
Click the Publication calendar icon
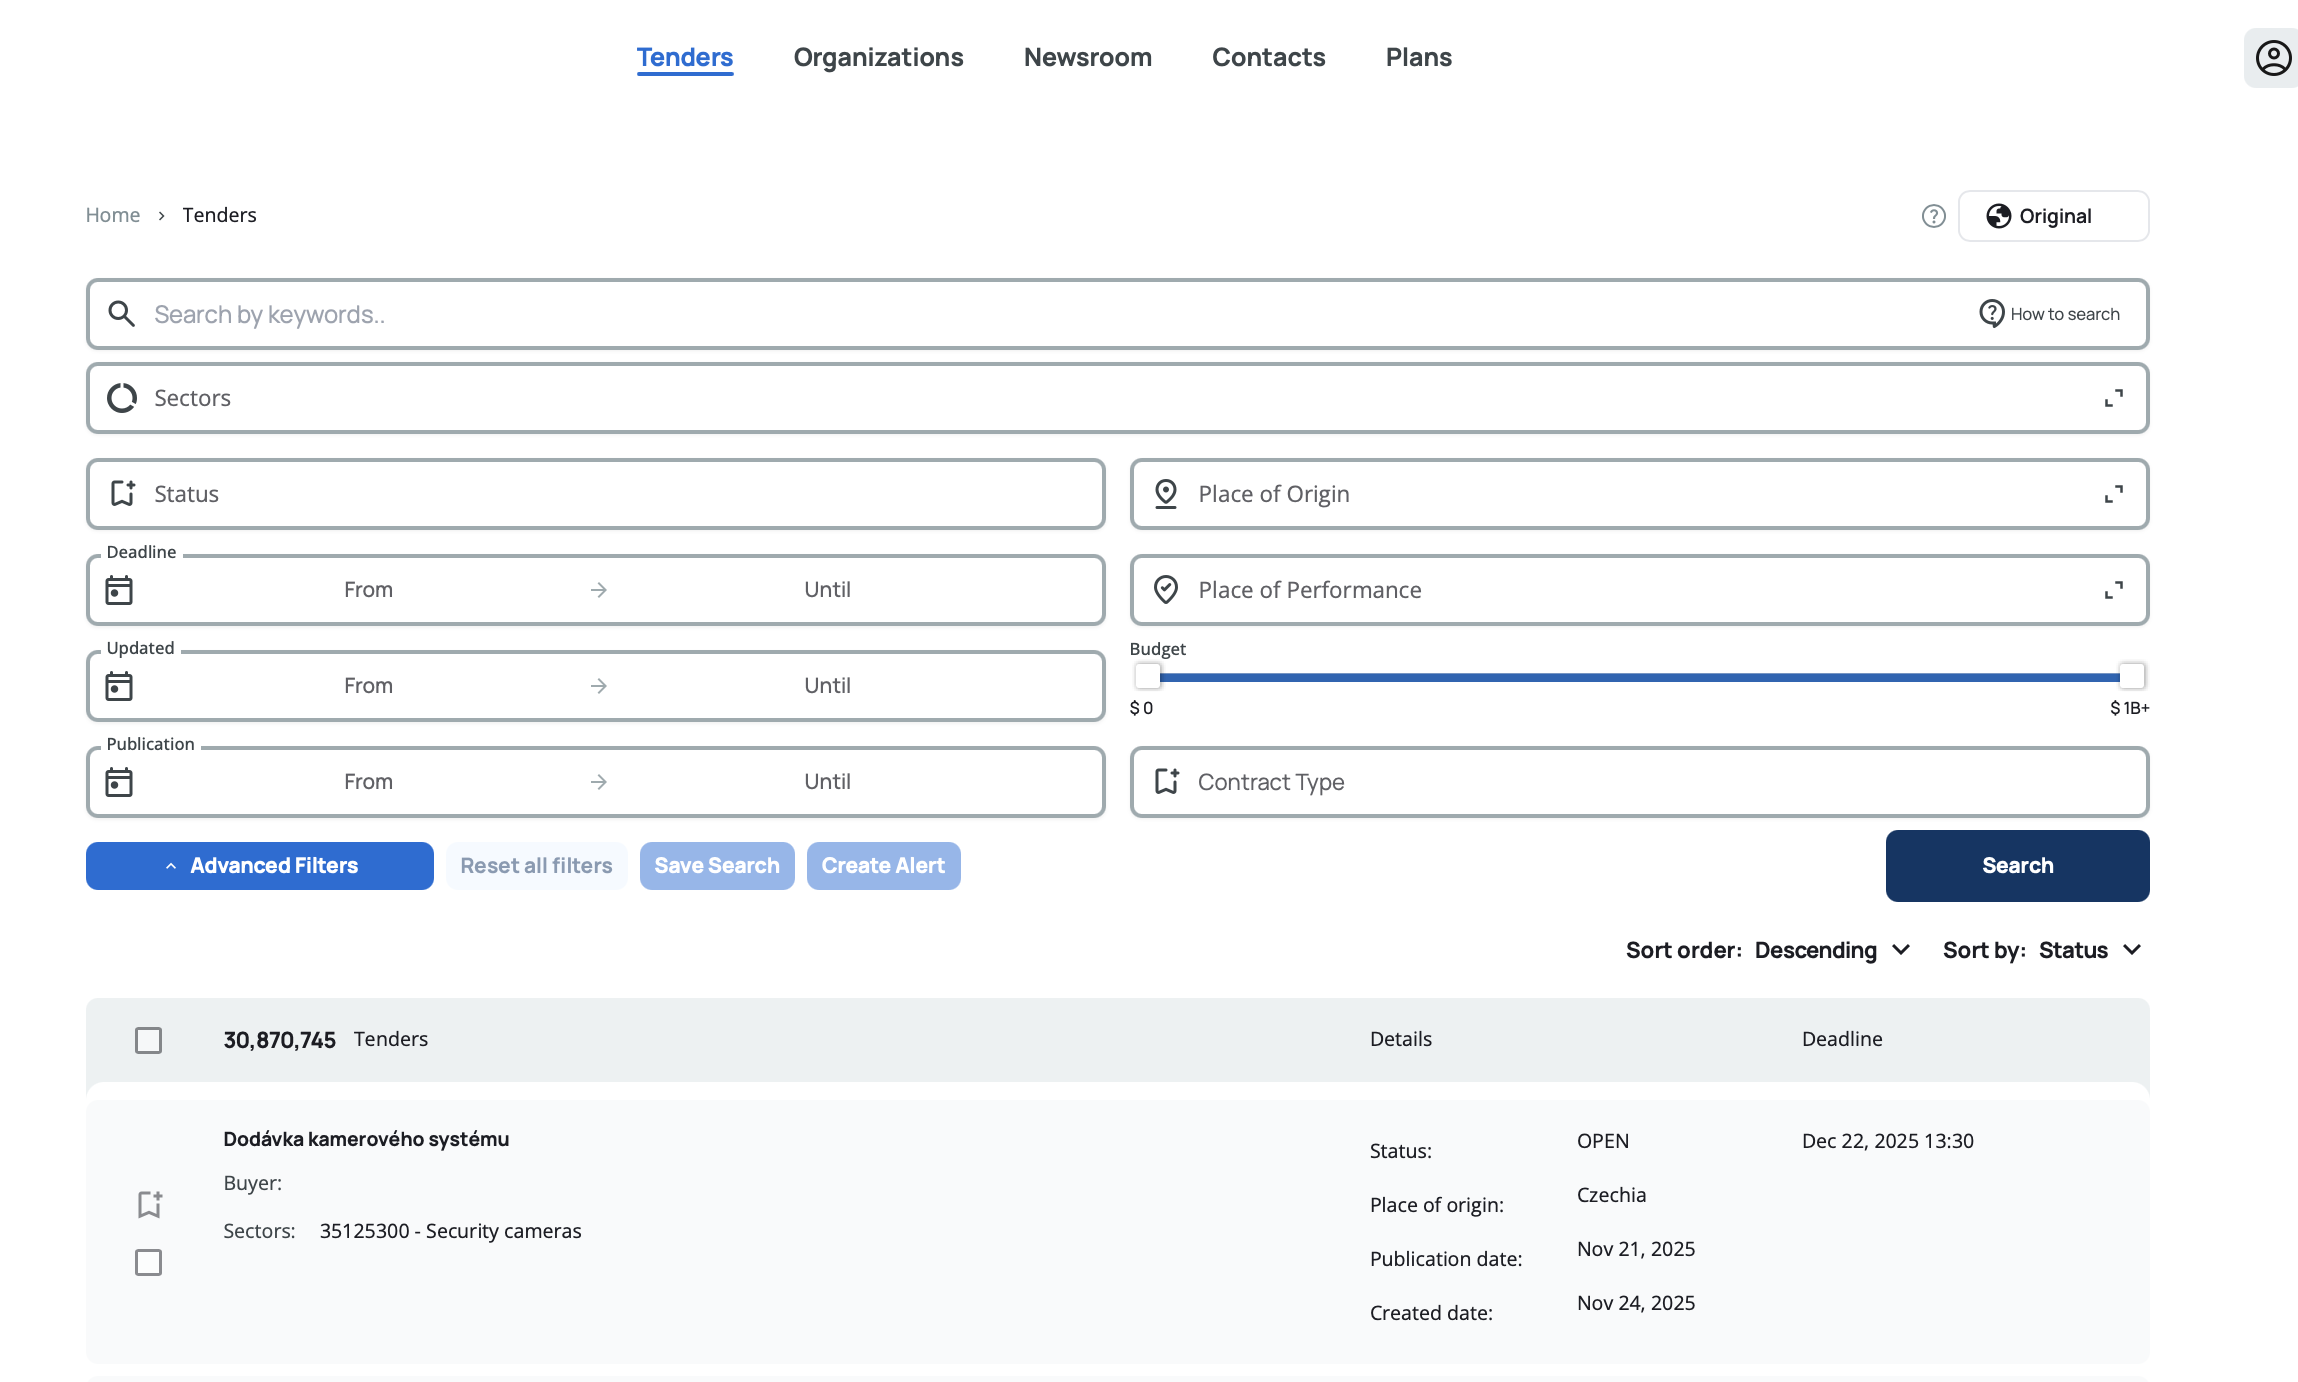click(x=119, y=782)
